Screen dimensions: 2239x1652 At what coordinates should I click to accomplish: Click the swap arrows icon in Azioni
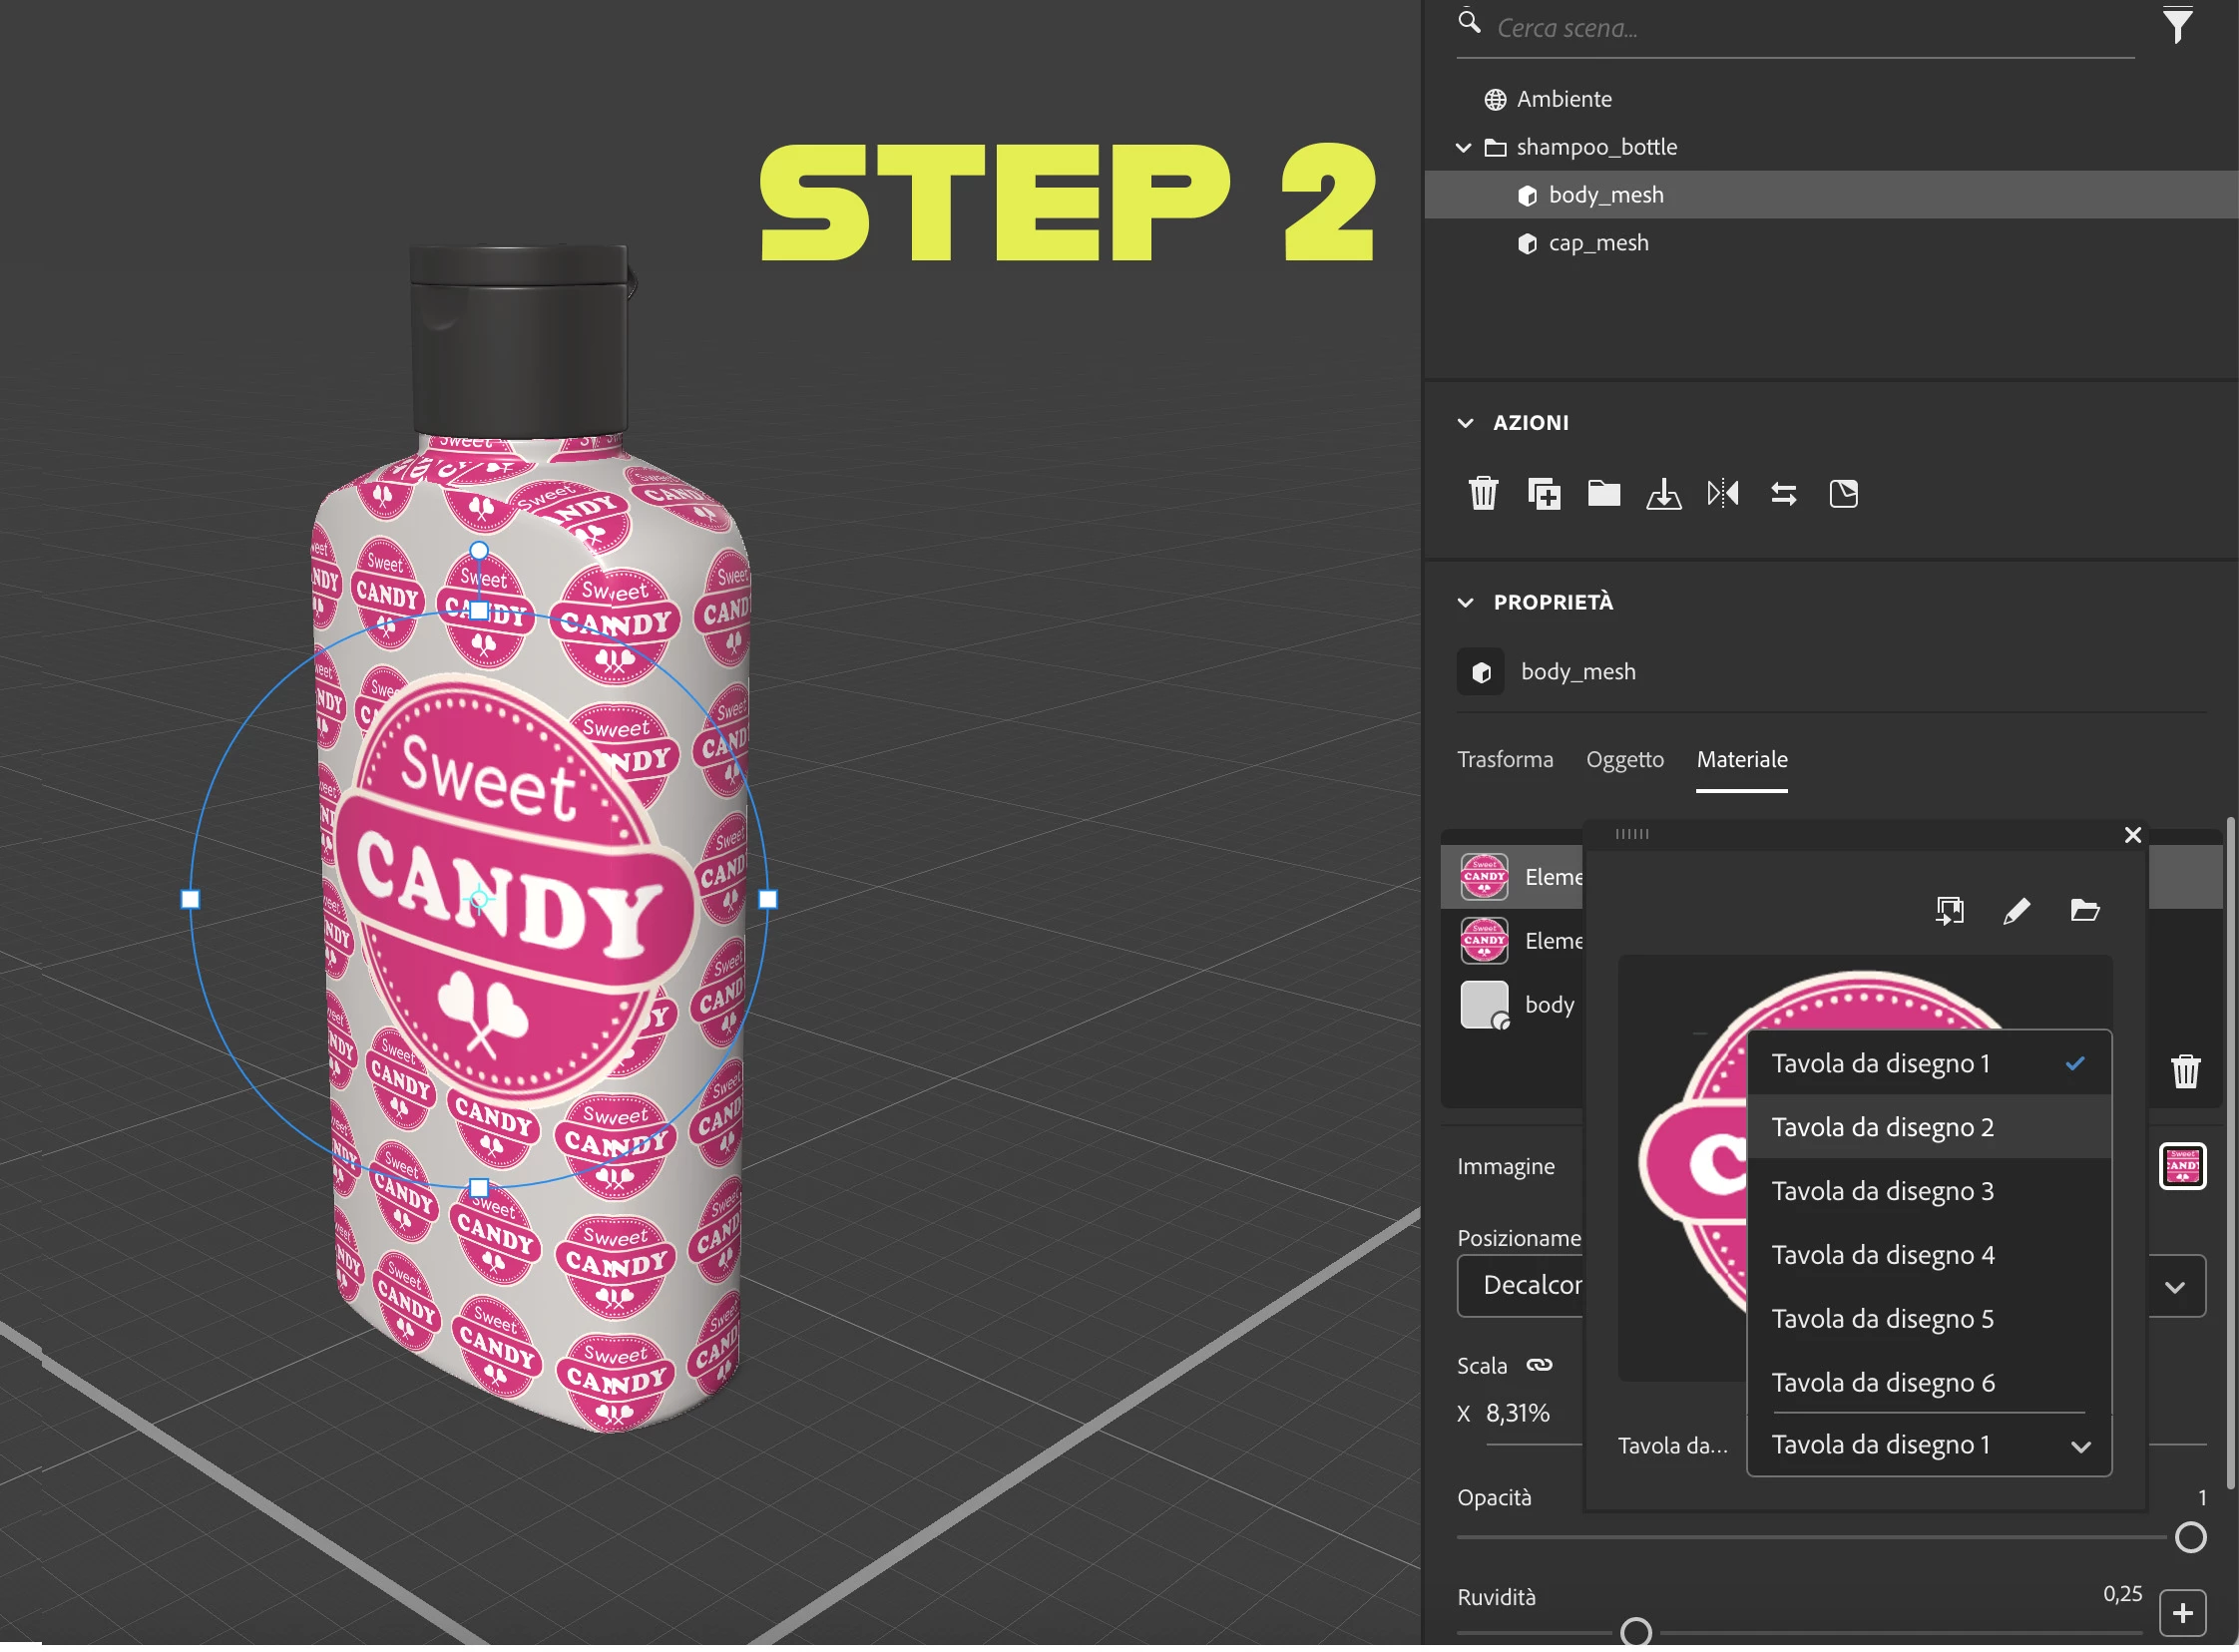pos(1783,495)
